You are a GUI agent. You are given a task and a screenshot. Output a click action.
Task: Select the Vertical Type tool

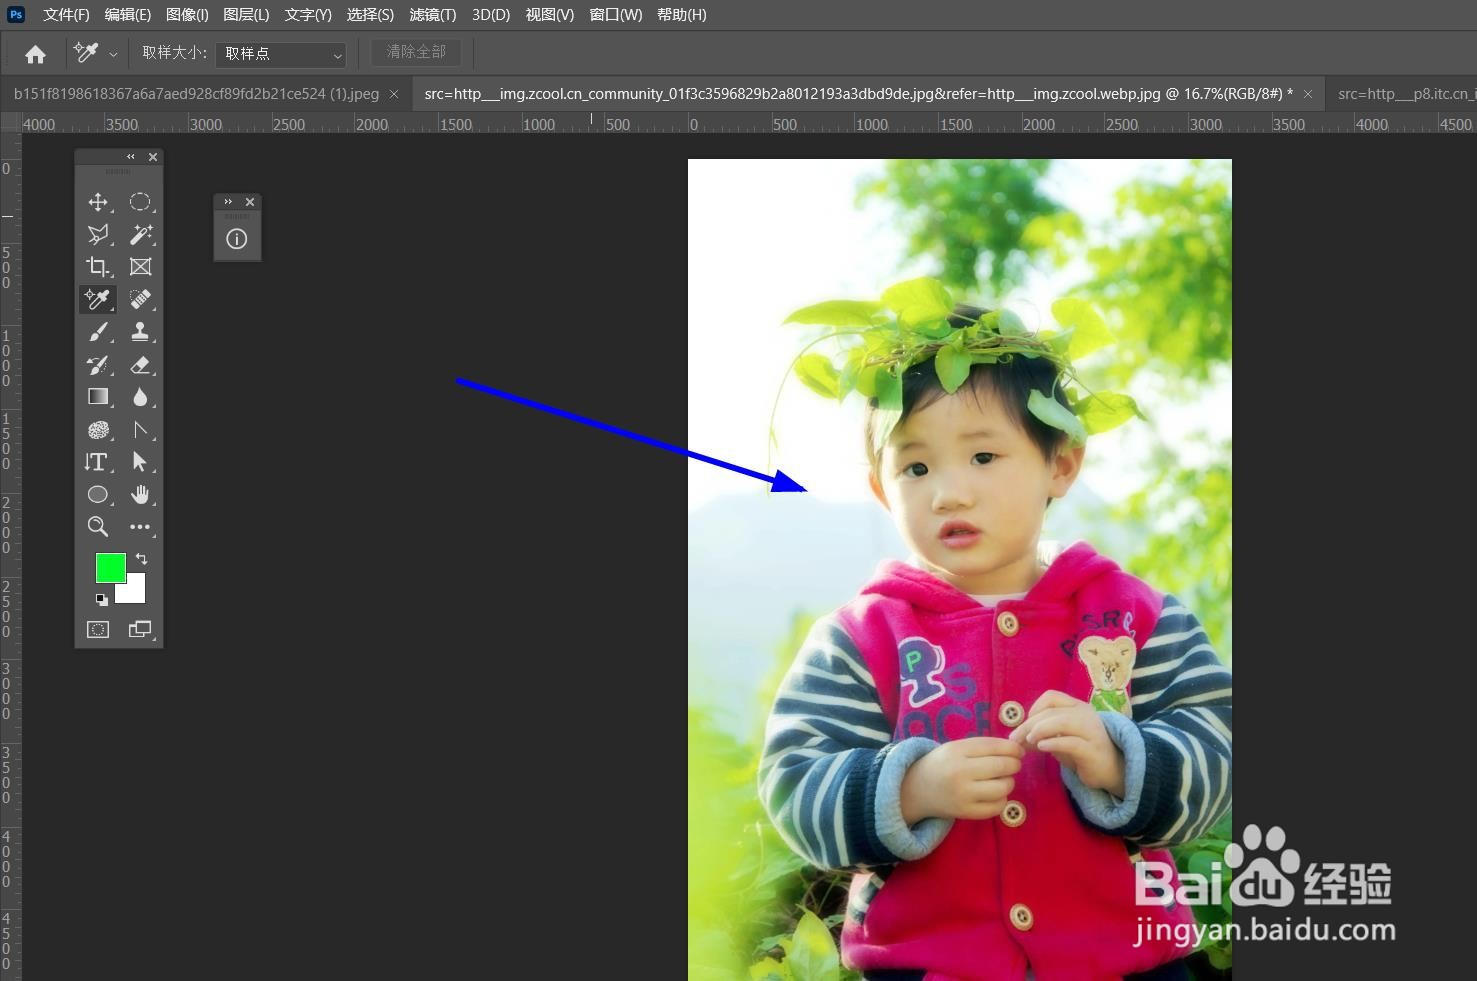point(98,462)
